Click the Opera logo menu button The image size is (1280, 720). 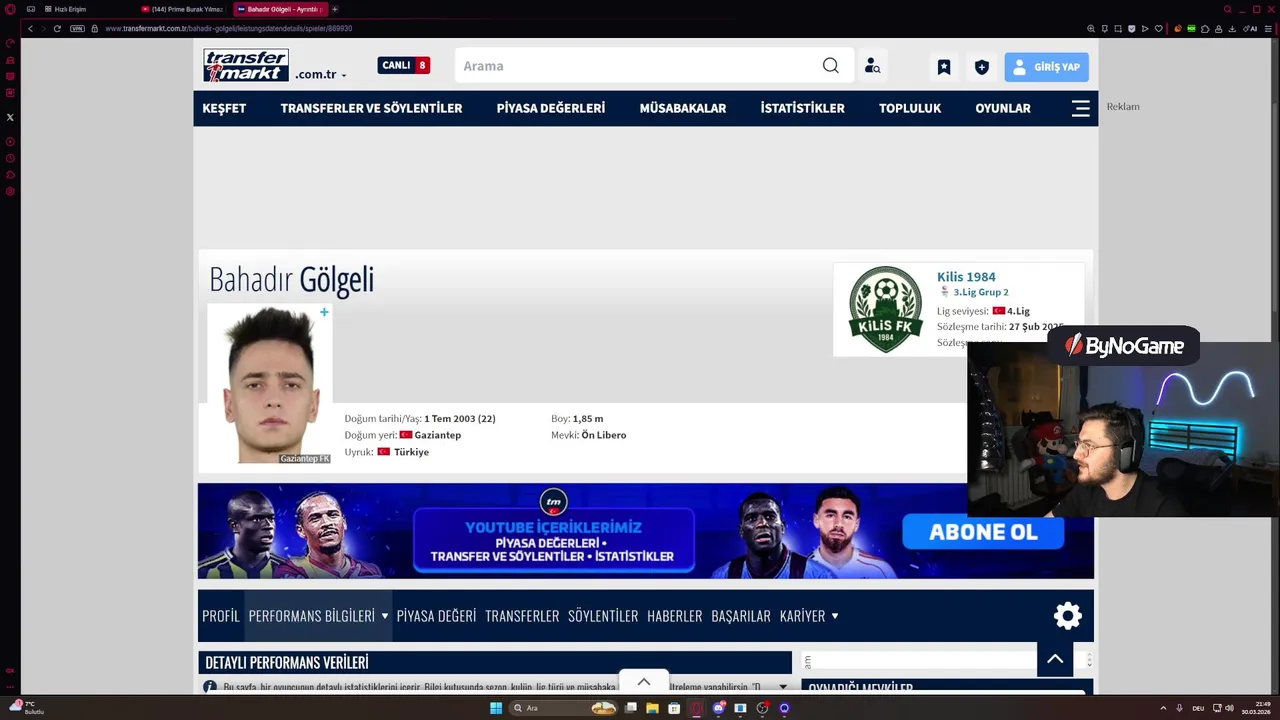10,9
